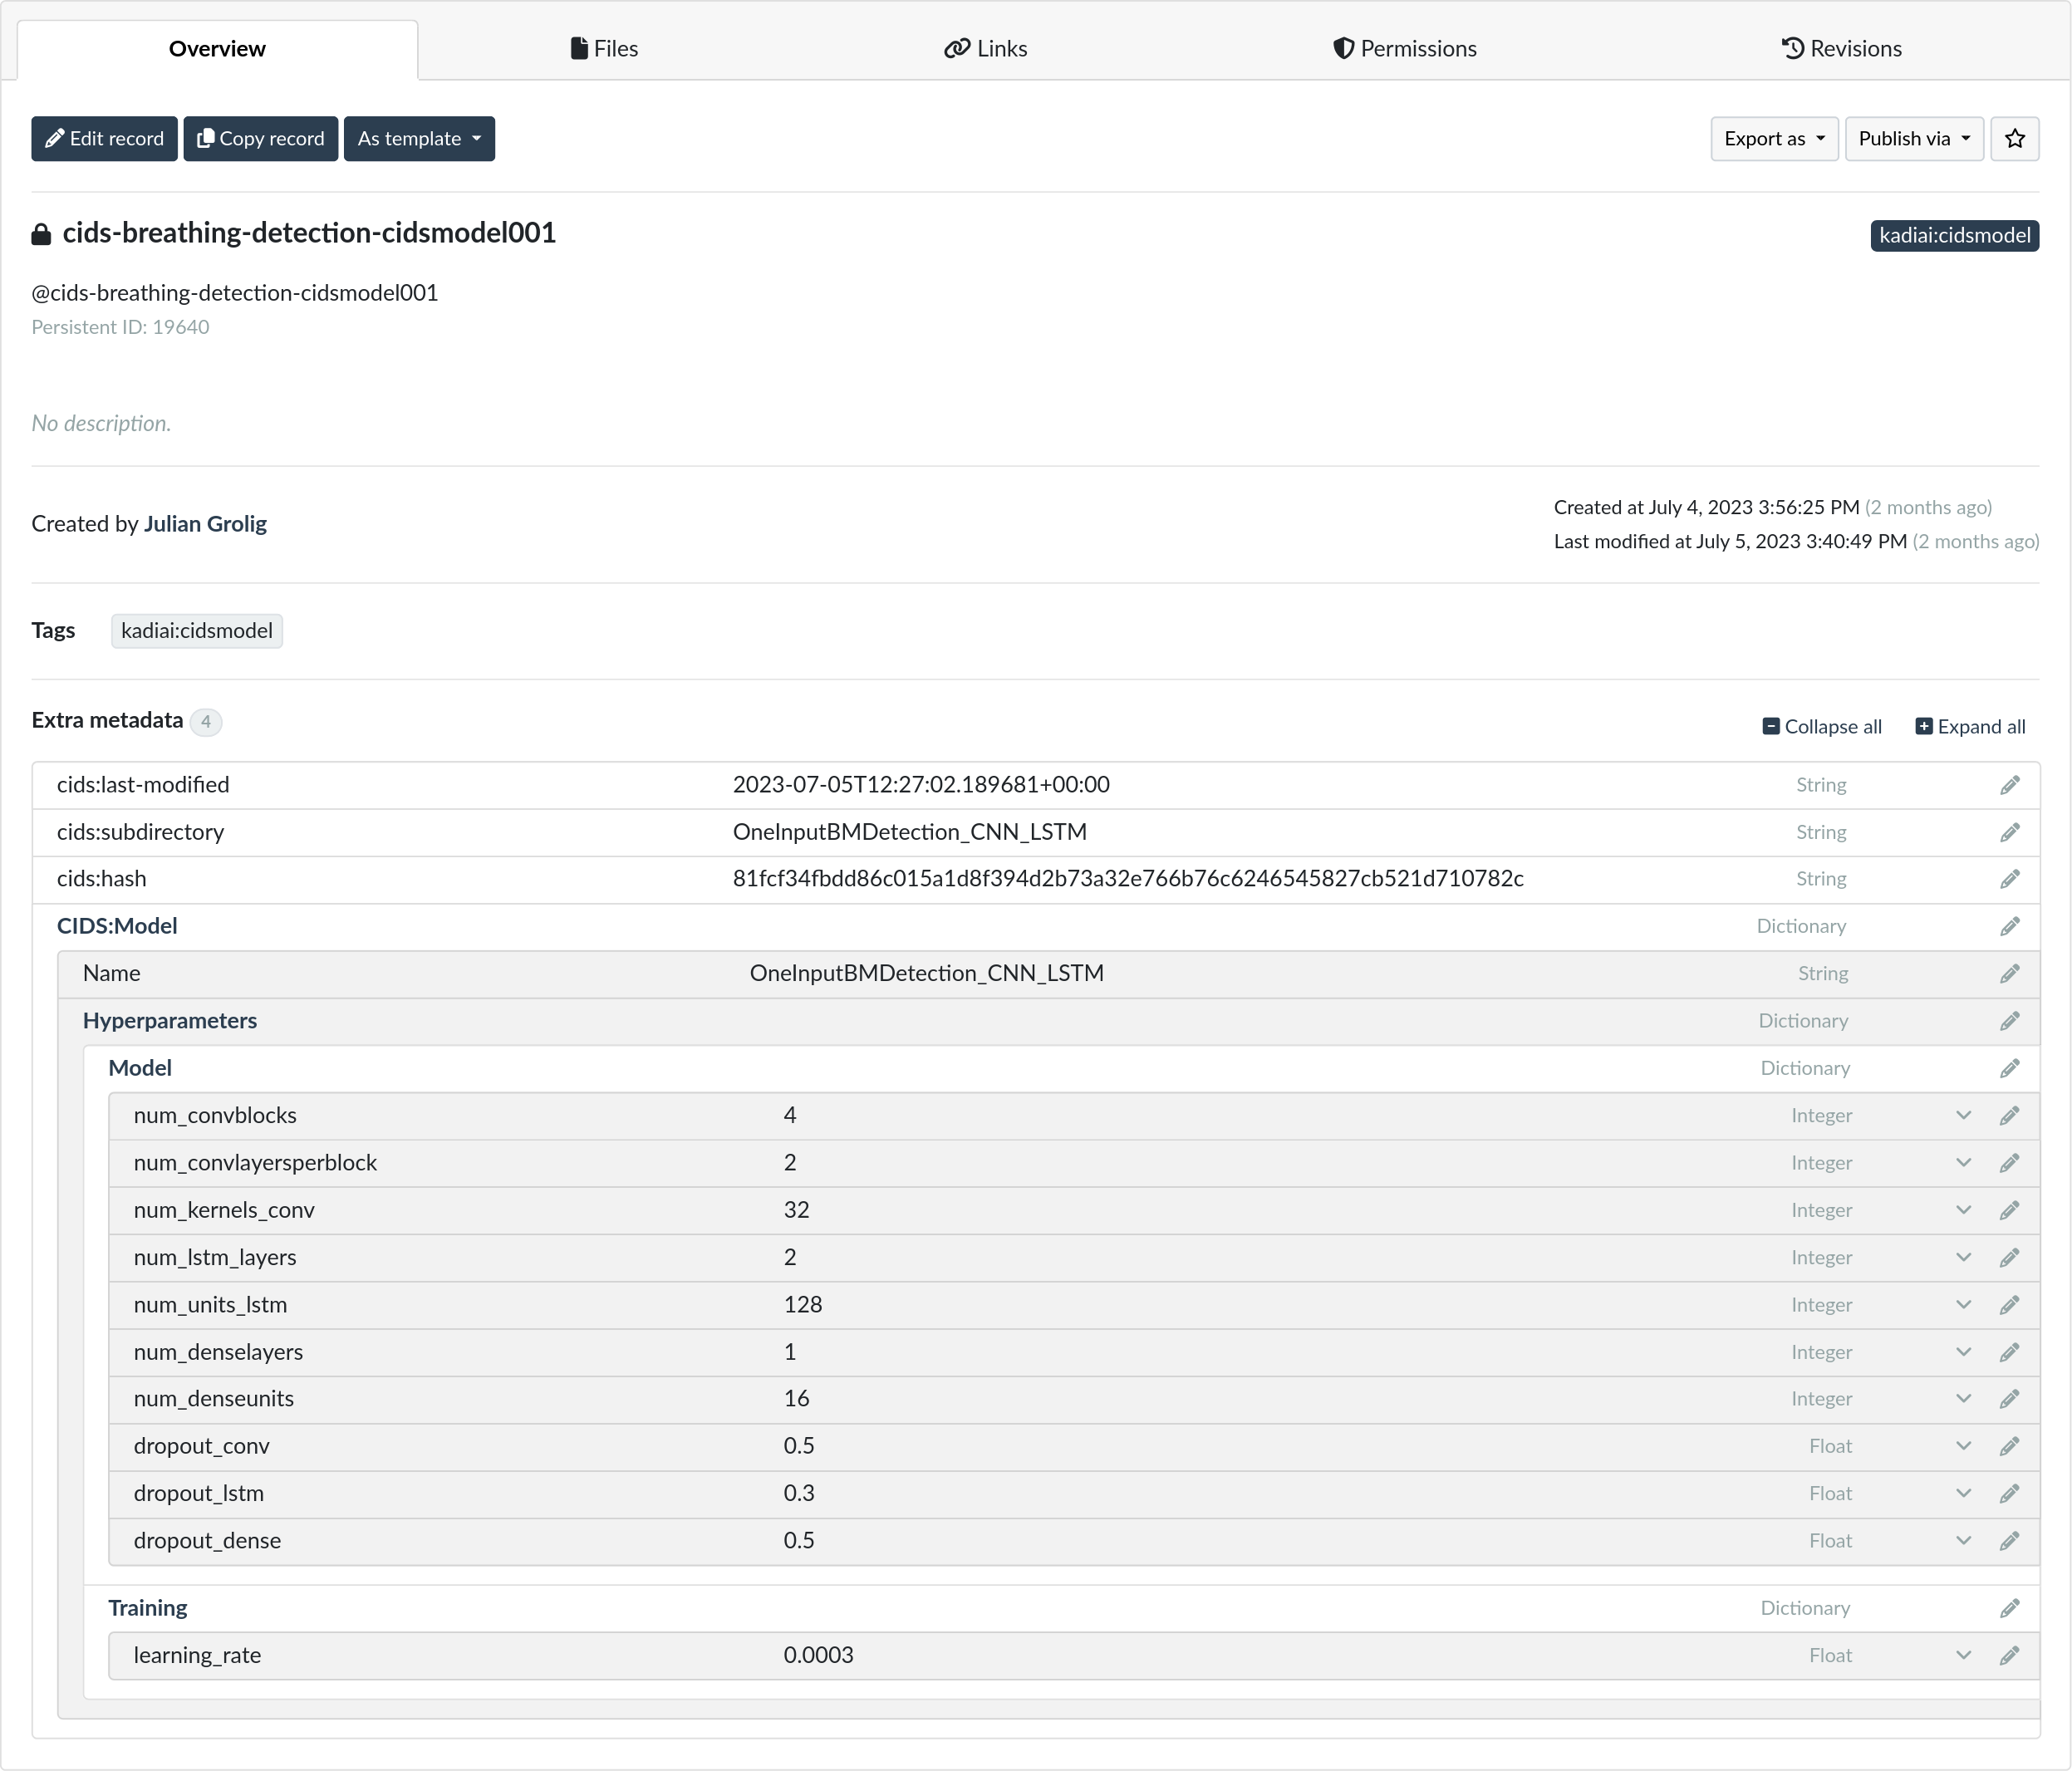Toggle the Model hyperparameters section
Image resolution: width=2072 pixels, height=1771 pixels.
pos(140,1068)
